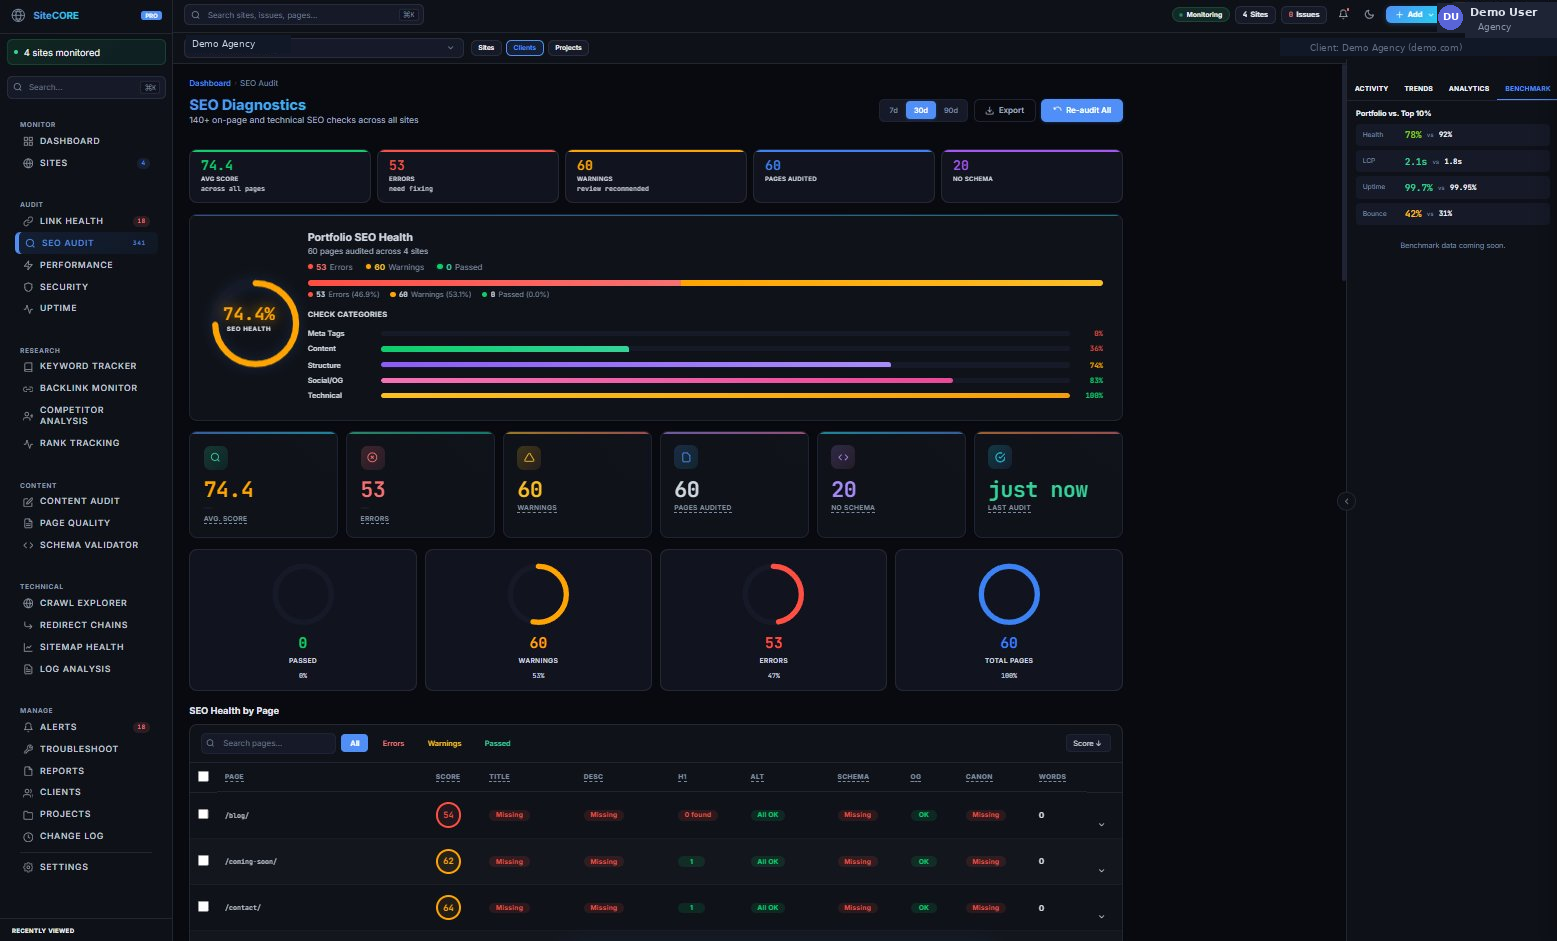The width and height of the screenshot is (1557, 941).
Task: Click the notifications bell icon
Action: click(1343, 14)
